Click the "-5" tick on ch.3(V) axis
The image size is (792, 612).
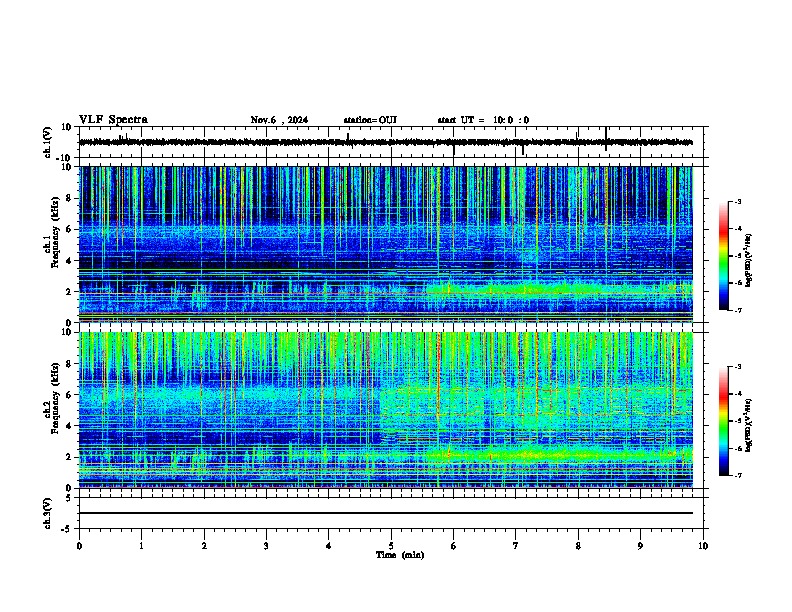tap(67, 529)
